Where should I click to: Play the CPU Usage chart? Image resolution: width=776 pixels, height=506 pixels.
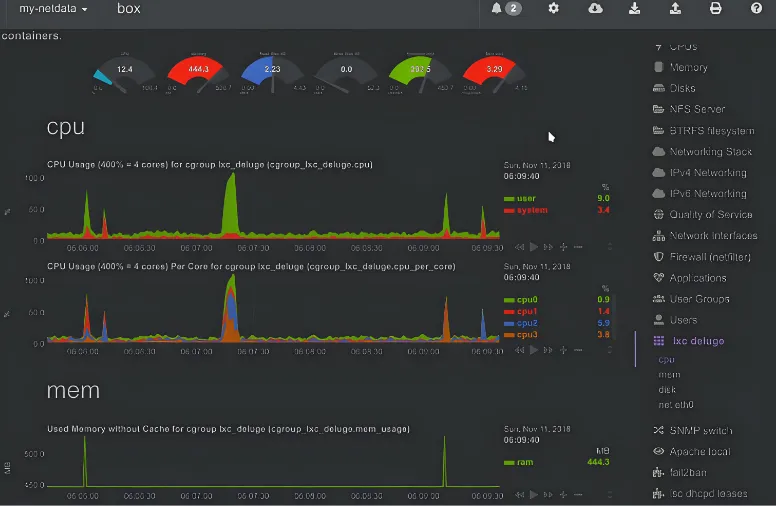coord(534,247)
